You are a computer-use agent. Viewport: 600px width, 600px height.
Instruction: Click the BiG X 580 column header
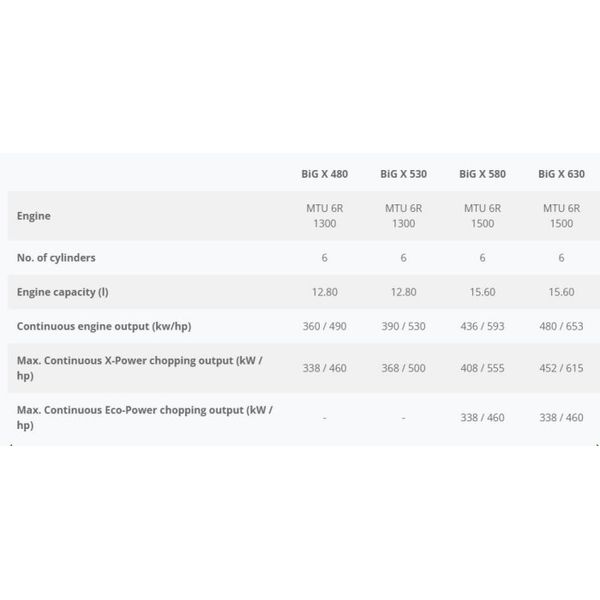point(483,174)
